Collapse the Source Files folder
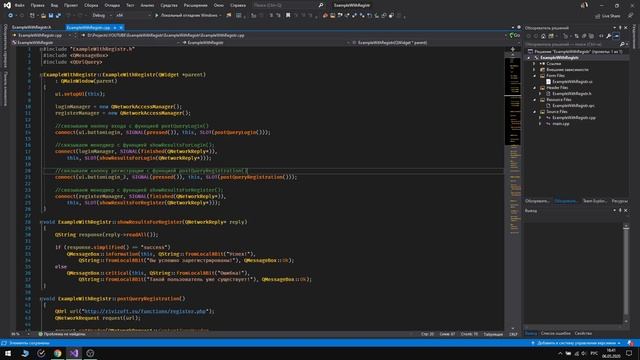This screenshot has width=640, height=360. click(x=534, y=112)
